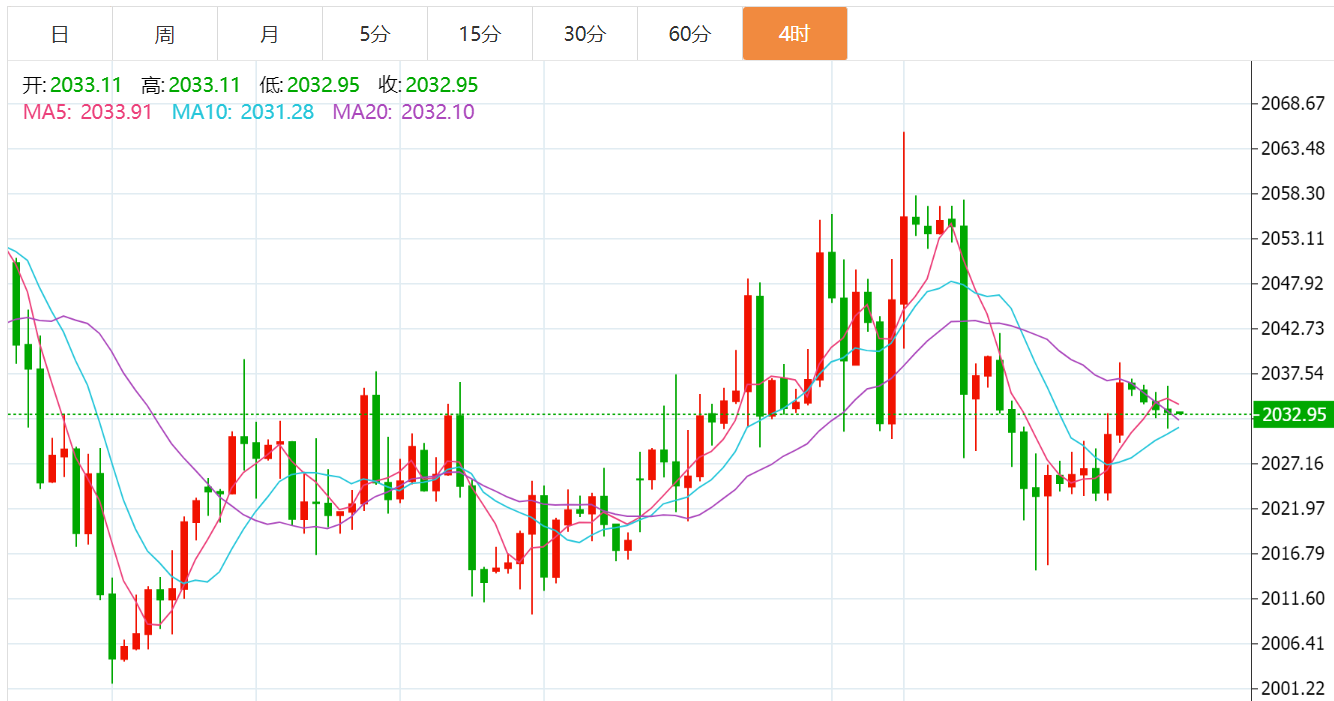Click the 开 (open) price value 2033.11
The image size is (1334, 701).
click(86, 85)
